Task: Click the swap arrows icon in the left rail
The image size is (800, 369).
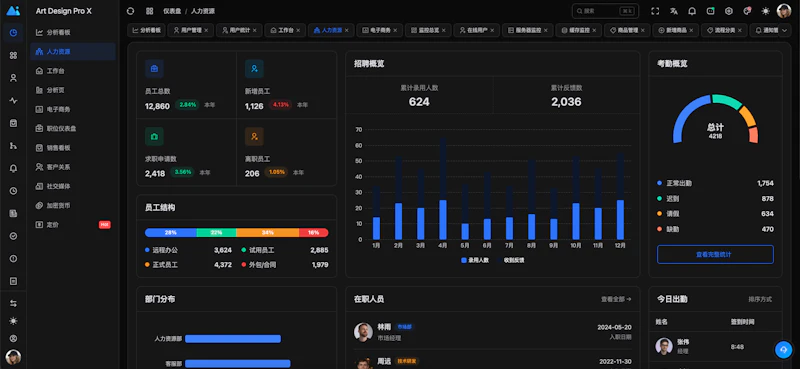Action: click(x=13, y=303)
